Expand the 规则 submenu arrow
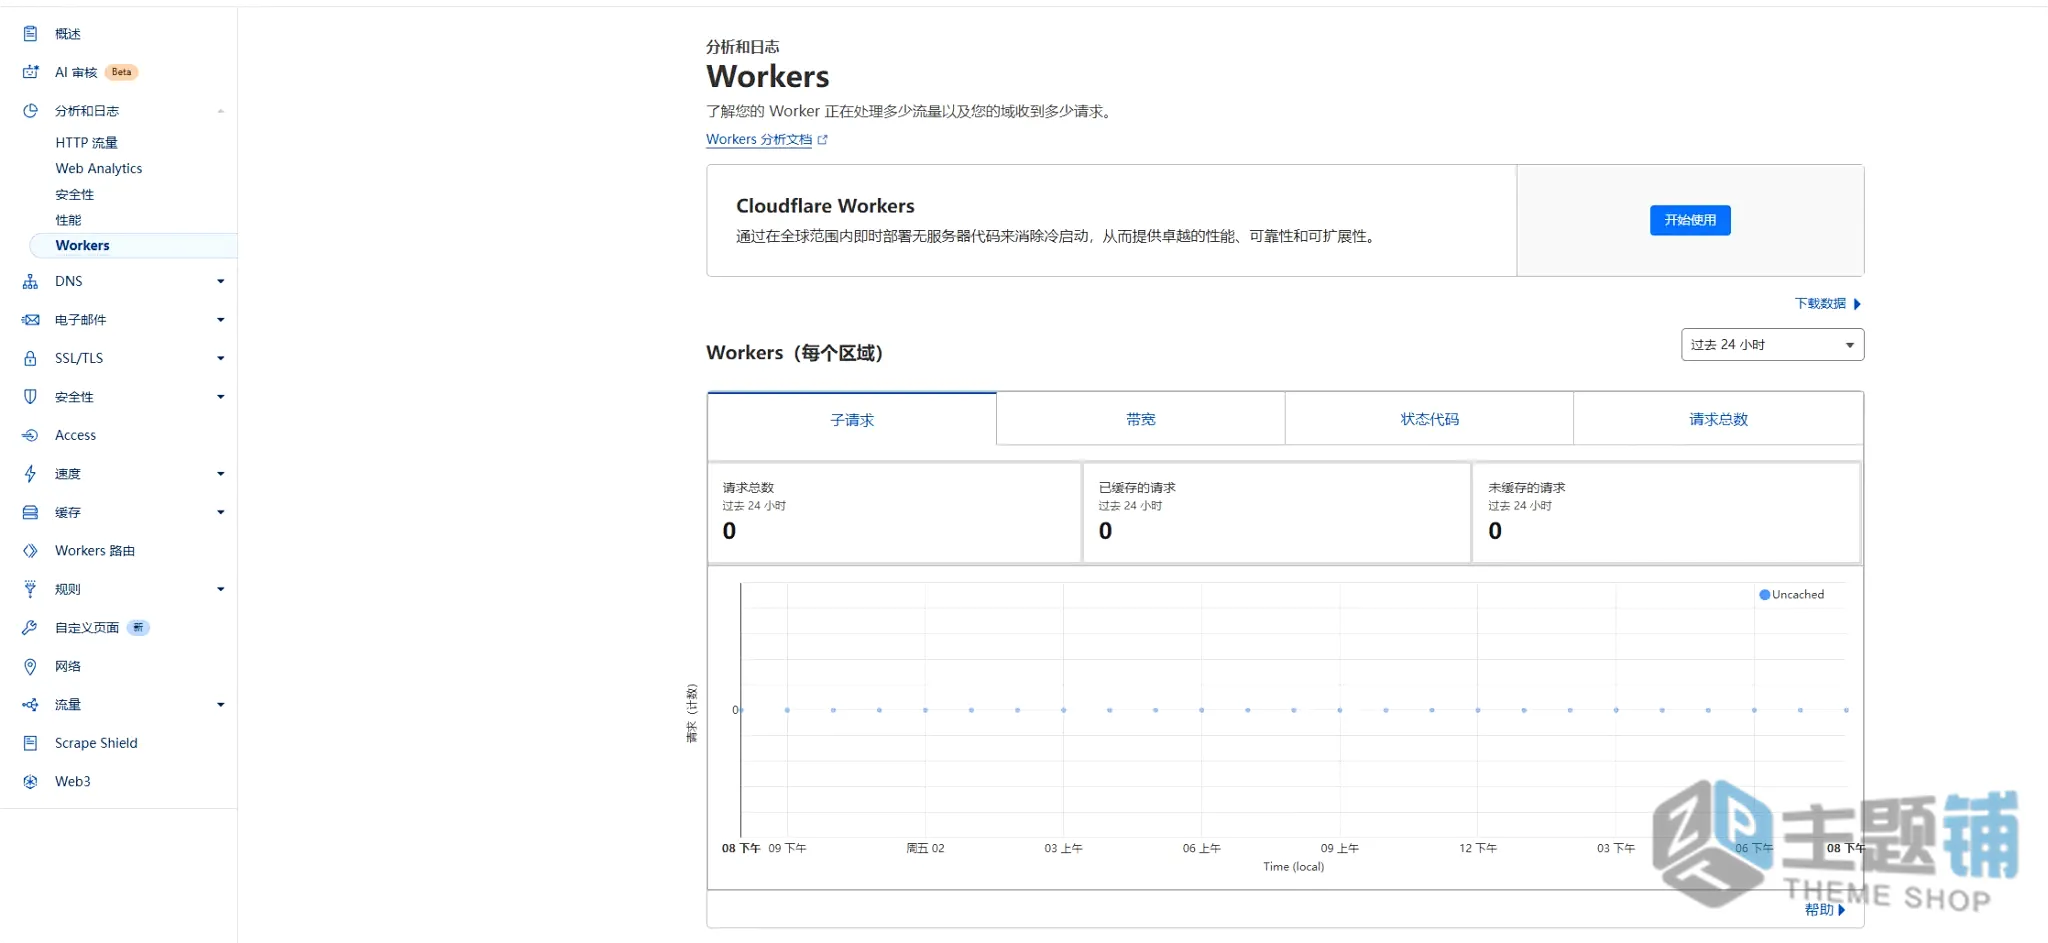2048x943 pixels. click(x=220, y=589)
